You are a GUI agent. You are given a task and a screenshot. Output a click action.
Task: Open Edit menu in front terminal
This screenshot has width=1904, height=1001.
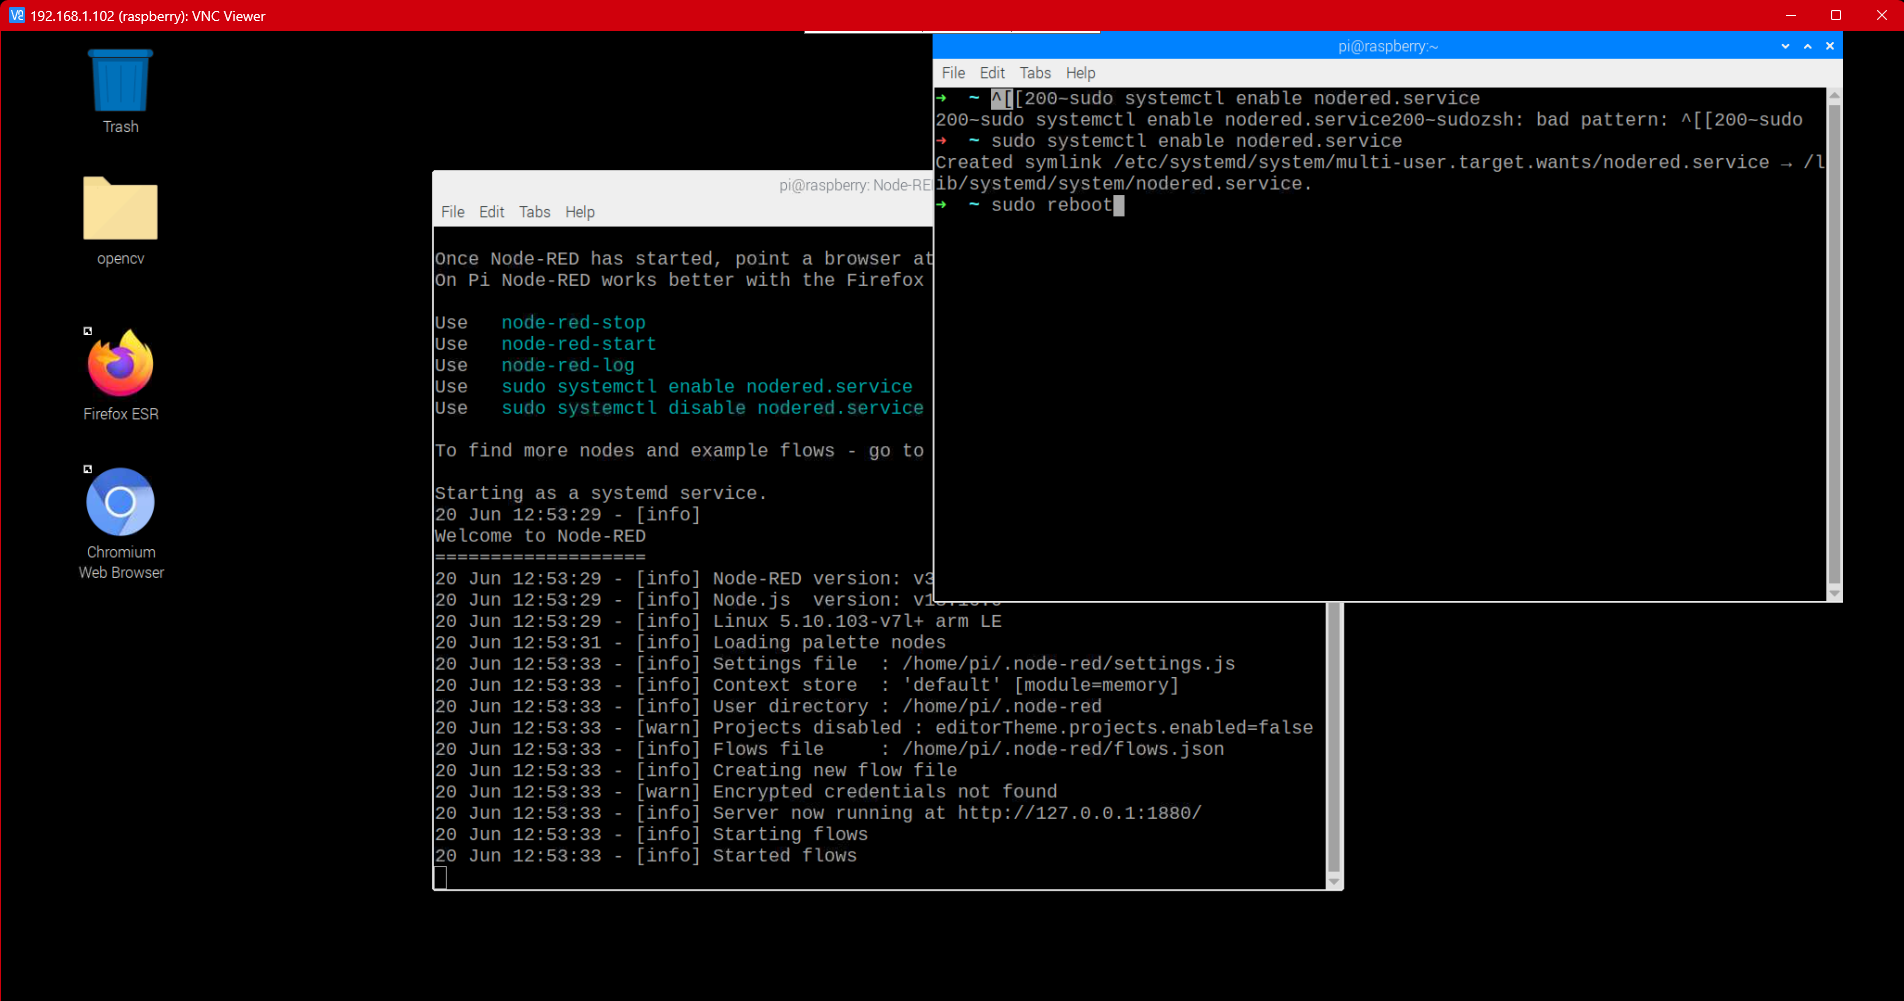[x=992, y=73]
